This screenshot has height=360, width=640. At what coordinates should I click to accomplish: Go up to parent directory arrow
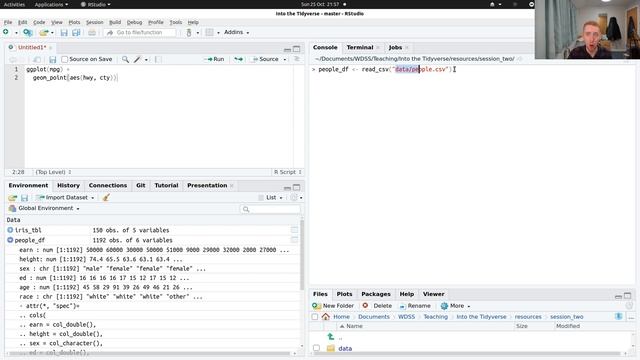[331, 337]
